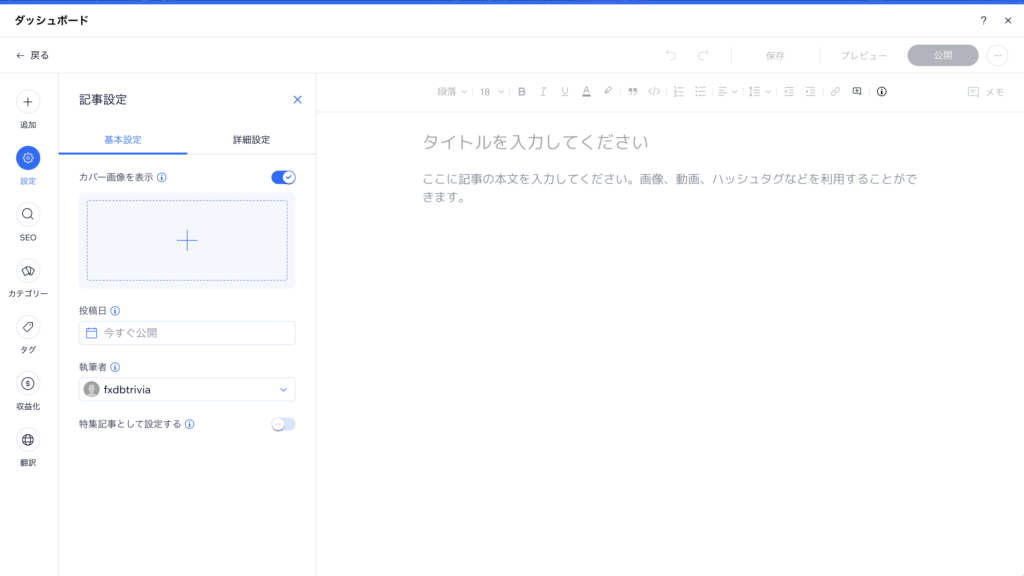Image resolution: width=1024 pixels, height=576 pixels.
Task: Open the text color picker
Action: (586, 92)
